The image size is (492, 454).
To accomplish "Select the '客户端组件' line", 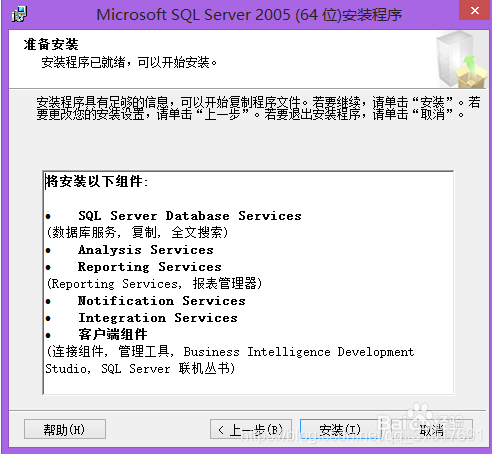I will [x=113, y=334].
